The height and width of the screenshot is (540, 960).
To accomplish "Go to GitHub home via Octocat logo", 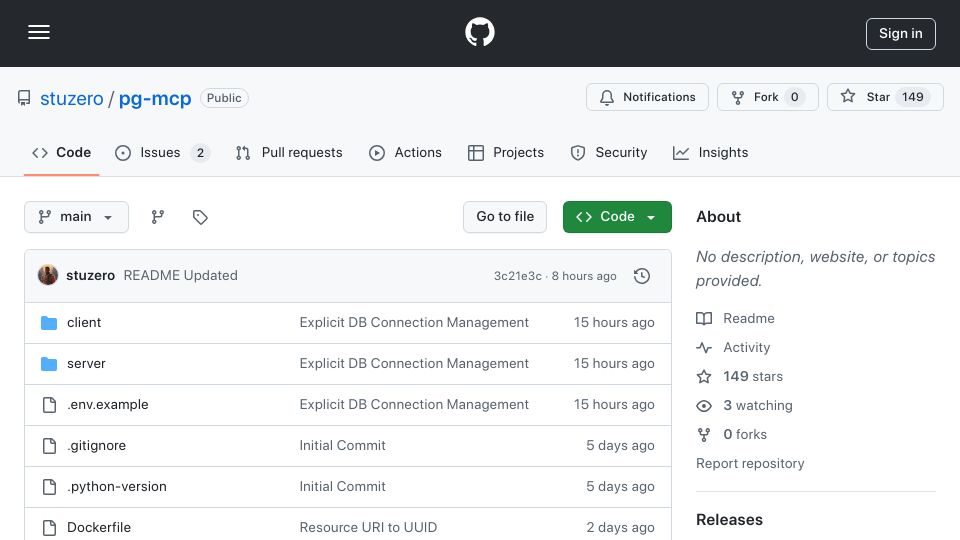I will [479, 32].
